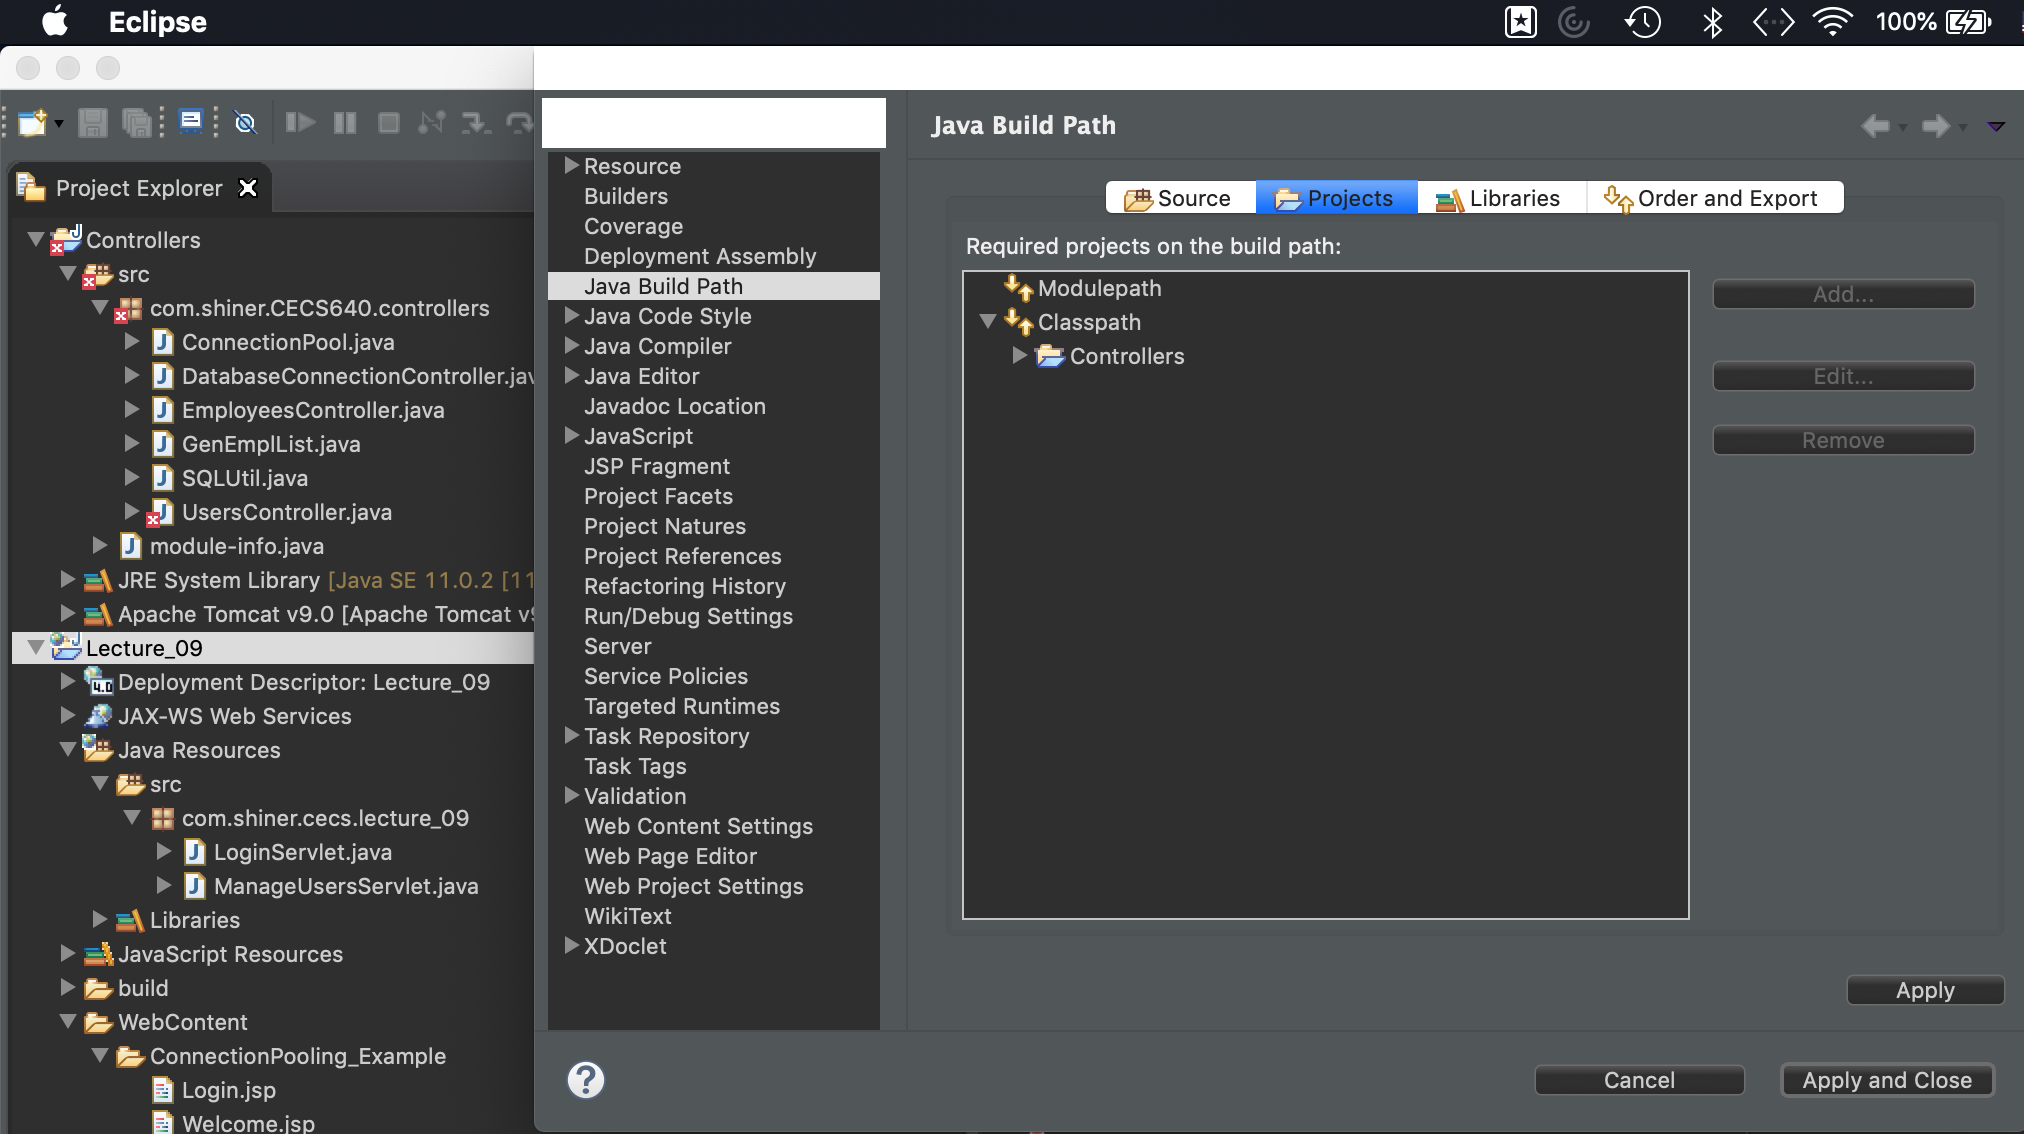Expand the Resource property category
The image size is (2024, 1134).
click(572, 165)
